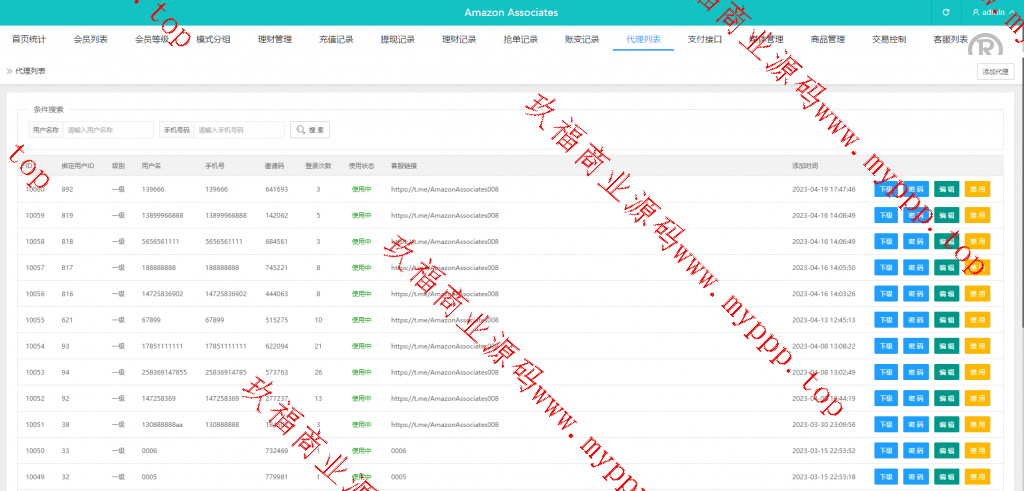Switch to the 首页统计 tab
This screenshot has height=491, width=1024.
[28, 40]
